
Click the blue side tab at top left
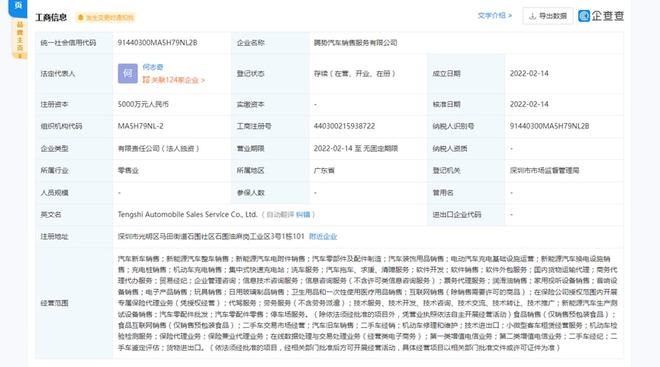tap(18, 7)
